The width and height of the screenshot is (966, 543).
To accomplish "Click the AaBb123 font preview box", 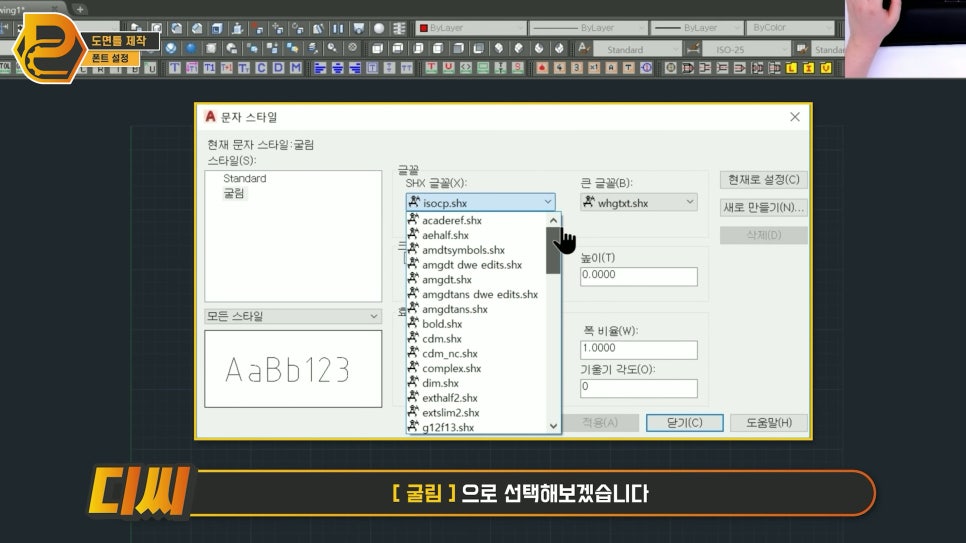I will (x=293, y=369).
